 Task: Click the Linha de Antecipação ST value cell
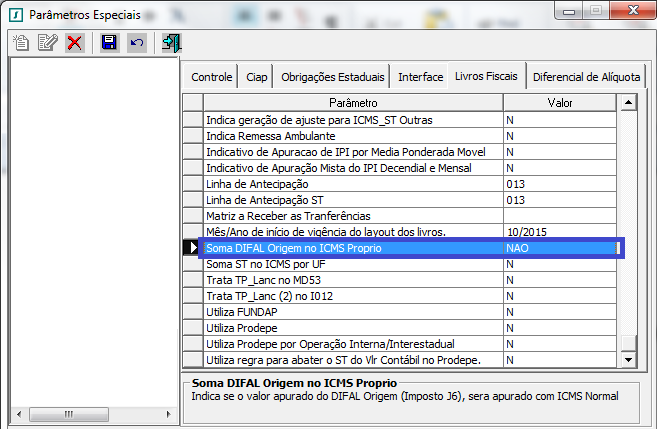pyautogui.click(x=560, y=200)
